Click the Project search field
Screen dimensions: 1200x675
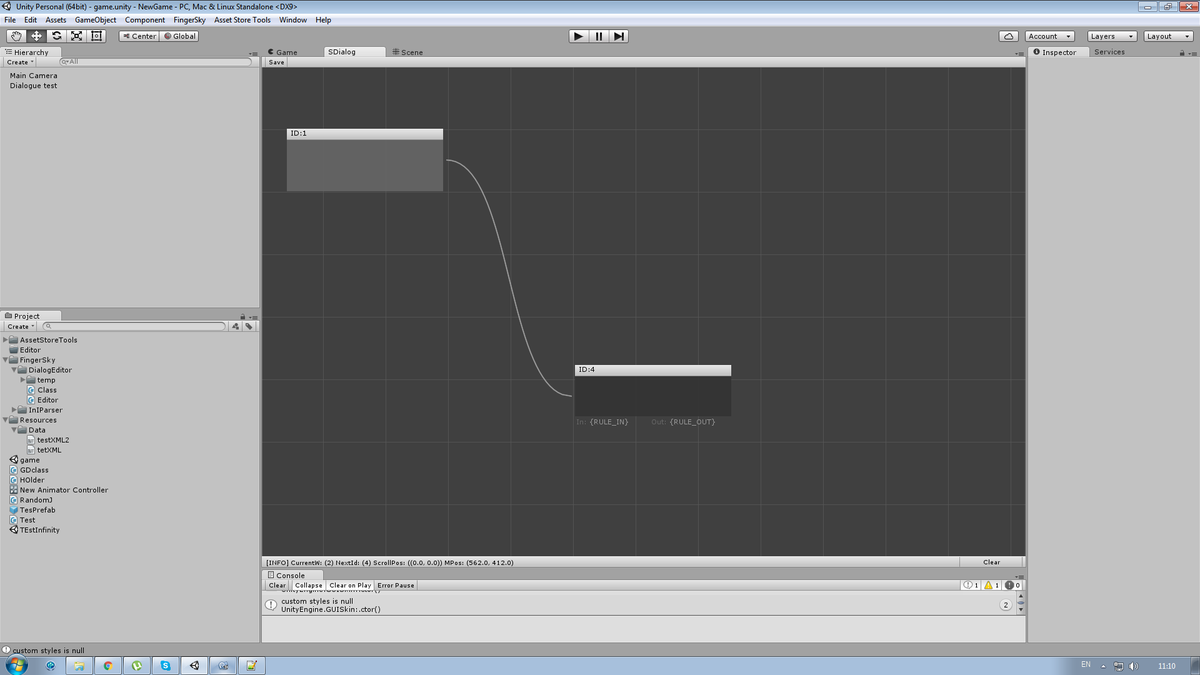pyautogui.click(x=134, y=326)
